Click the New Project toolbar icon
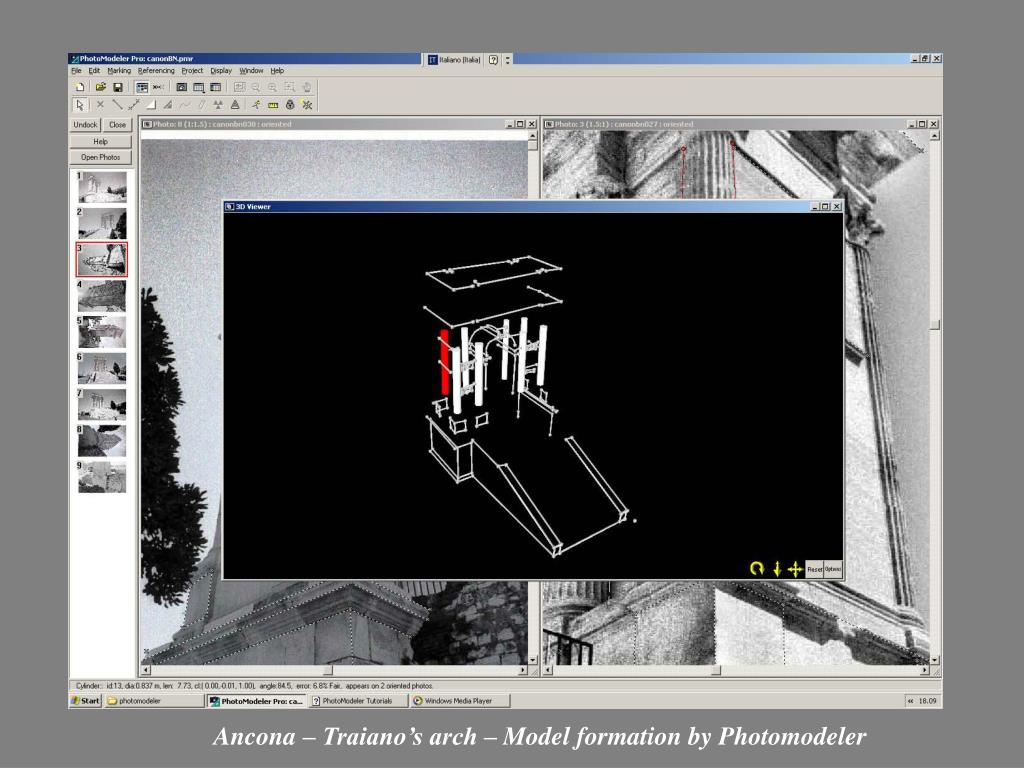 point(80,87)
